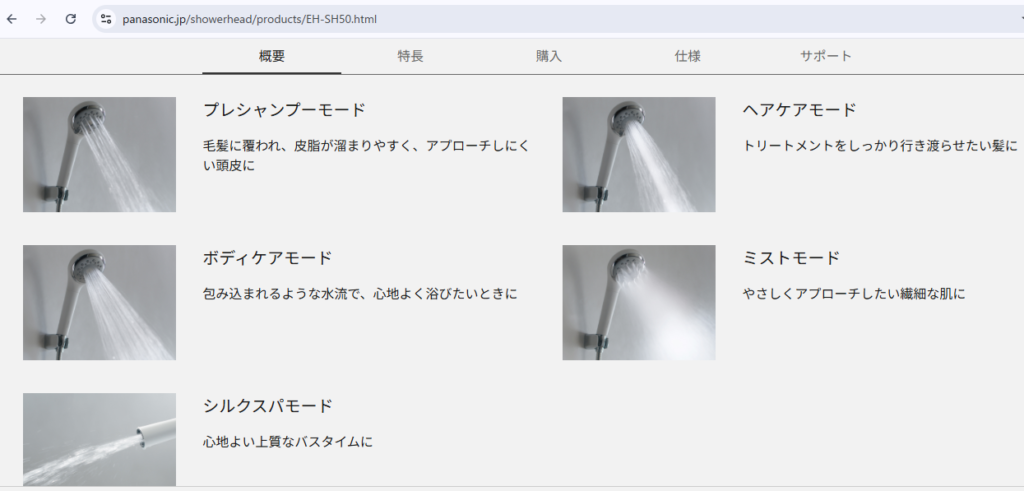
Task: Go to the 仕様 tab
Action: [x=687, y=56]
